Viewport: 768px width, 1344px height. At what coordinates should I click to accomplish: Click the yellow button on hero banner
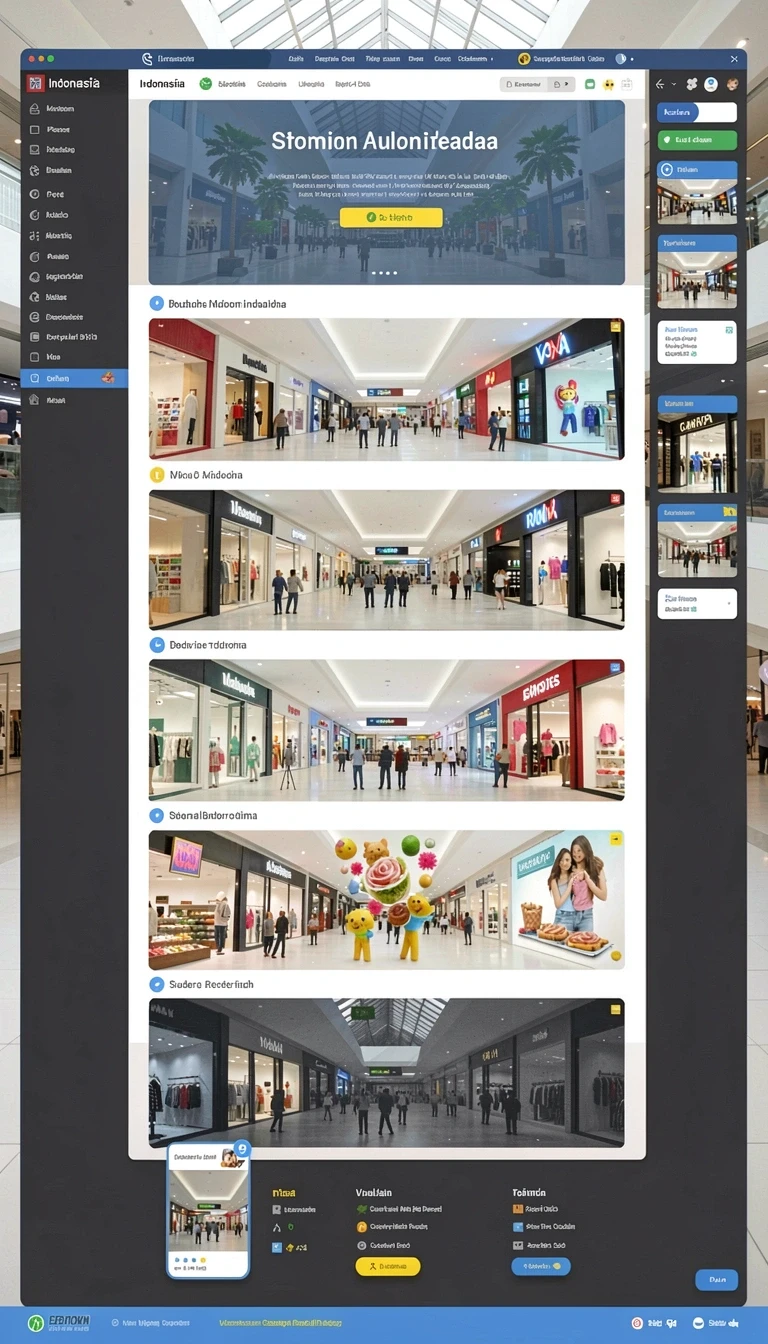(391, 217)
